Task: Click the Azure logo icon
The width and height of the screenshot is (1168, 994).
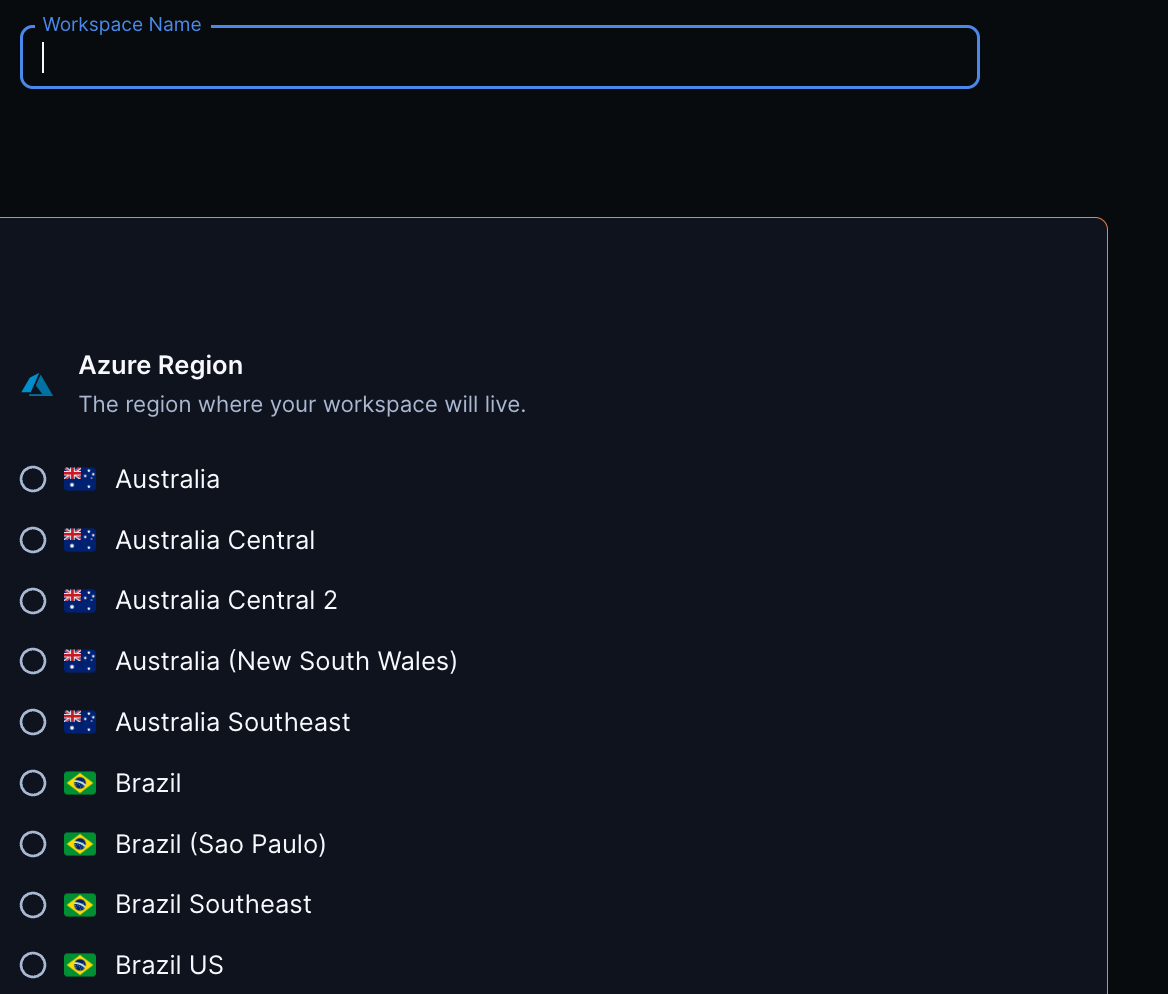Action: click(36, 384)
